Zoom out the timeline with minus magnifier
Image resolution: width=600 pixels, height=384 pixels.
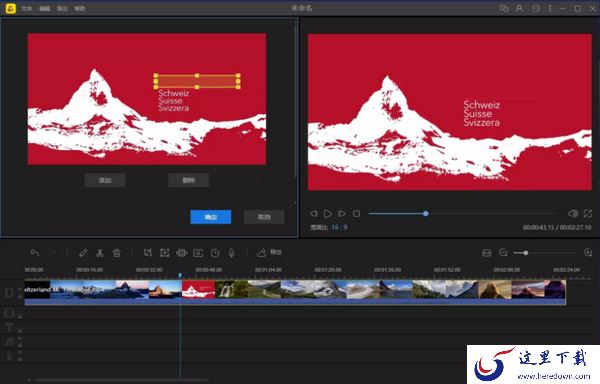(504, 252)
